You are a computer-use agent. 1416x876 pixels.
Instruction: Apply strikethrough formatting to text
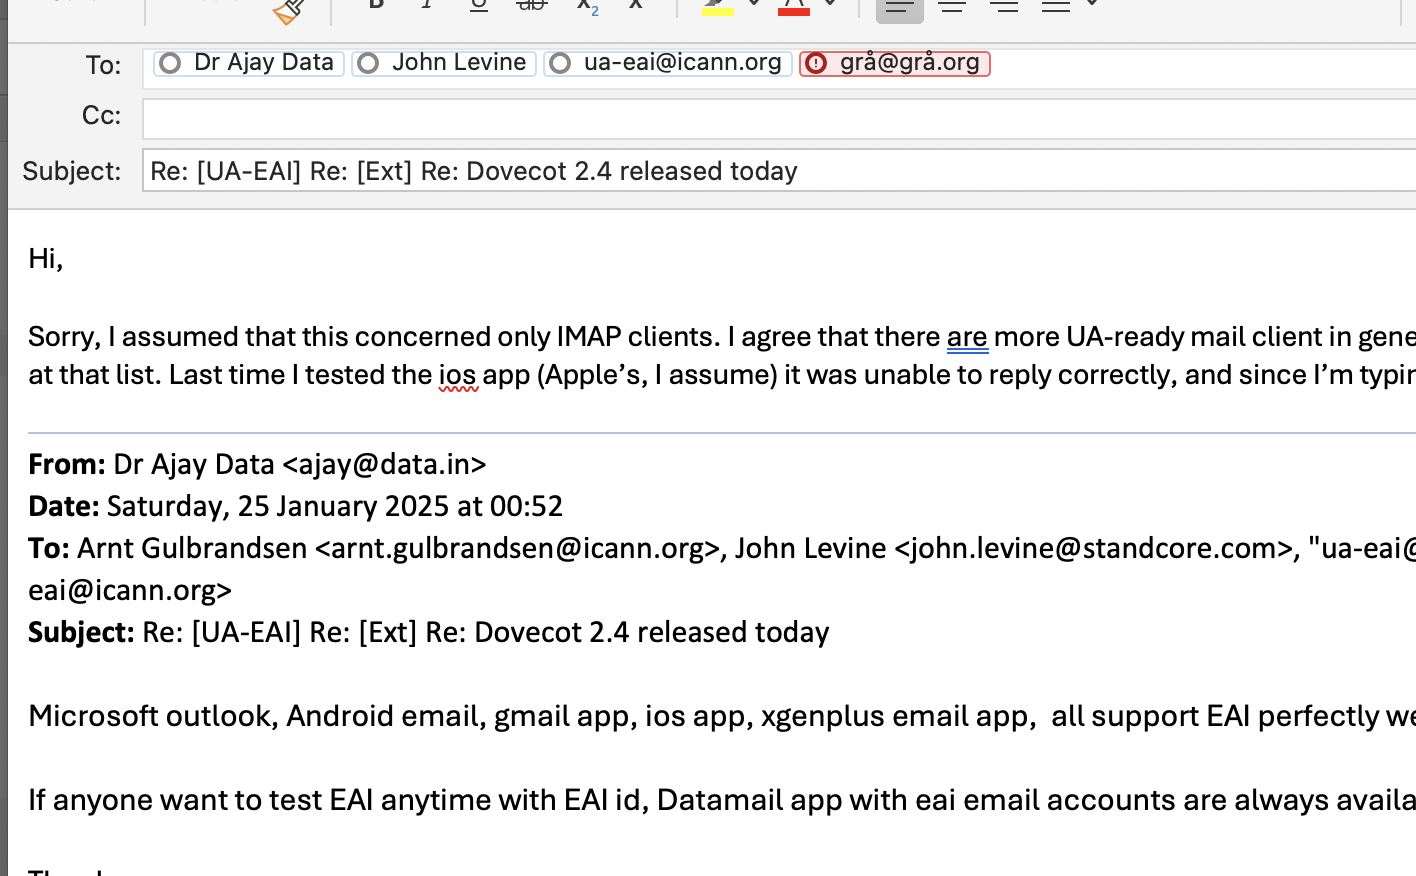[x=531, y=5]
